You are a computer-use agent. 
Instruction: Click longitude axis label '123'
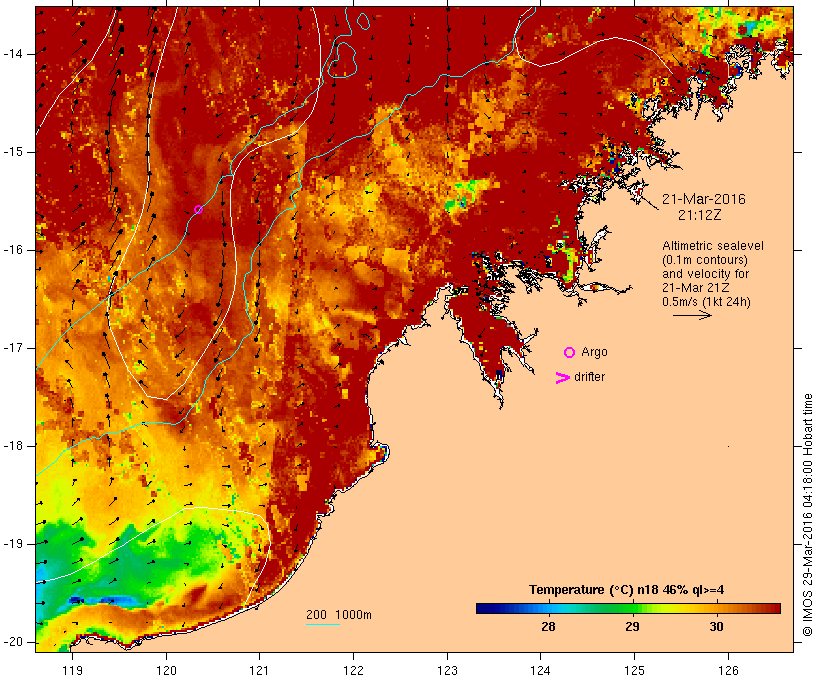pos(447,671)
